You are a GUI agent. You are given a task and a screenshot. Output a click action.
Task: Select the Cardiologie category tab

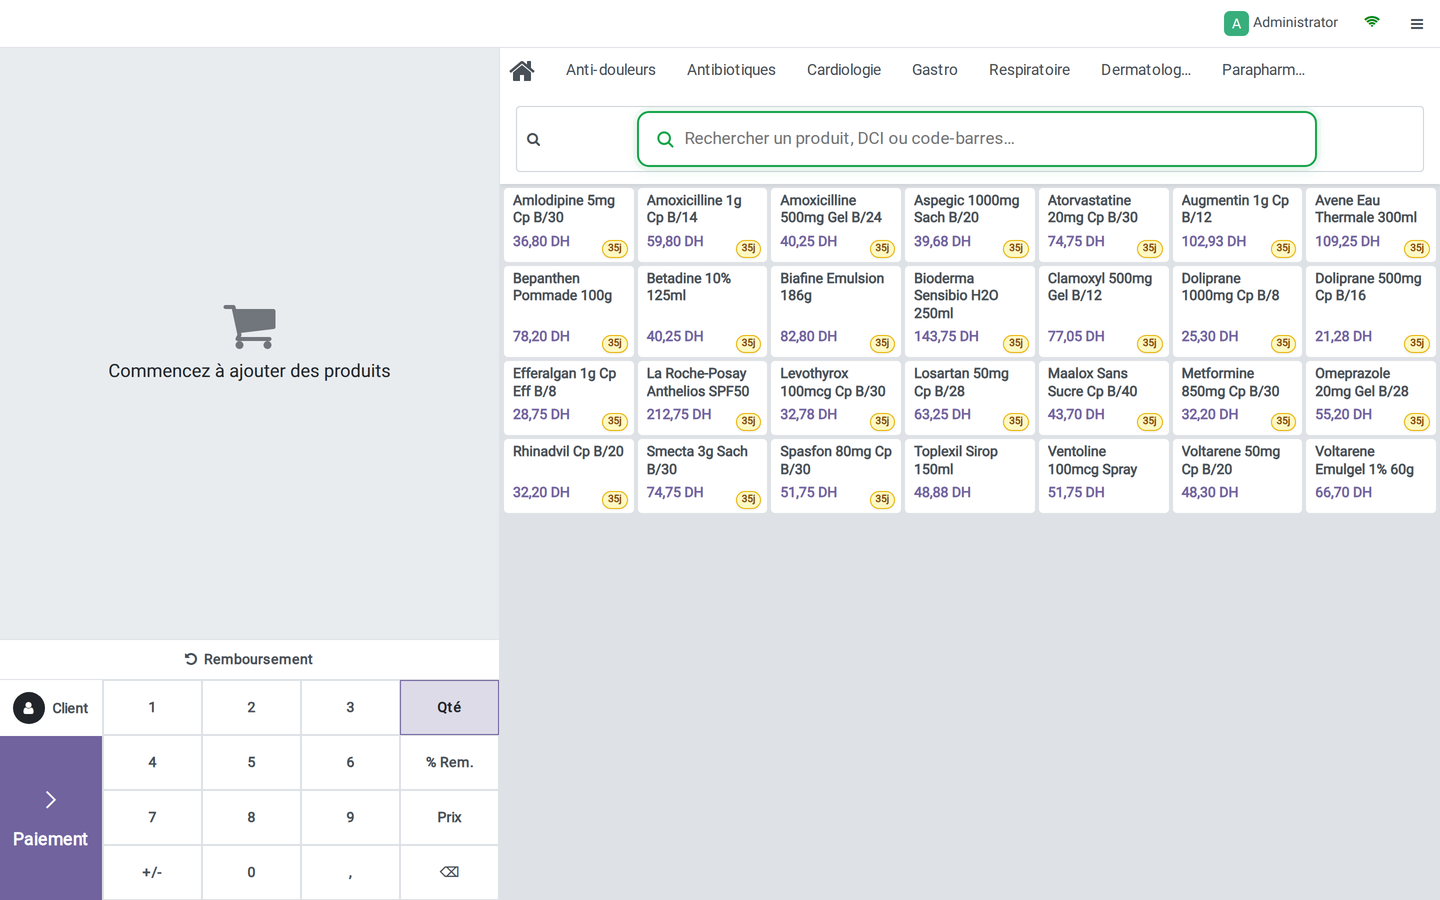(844, 70)
